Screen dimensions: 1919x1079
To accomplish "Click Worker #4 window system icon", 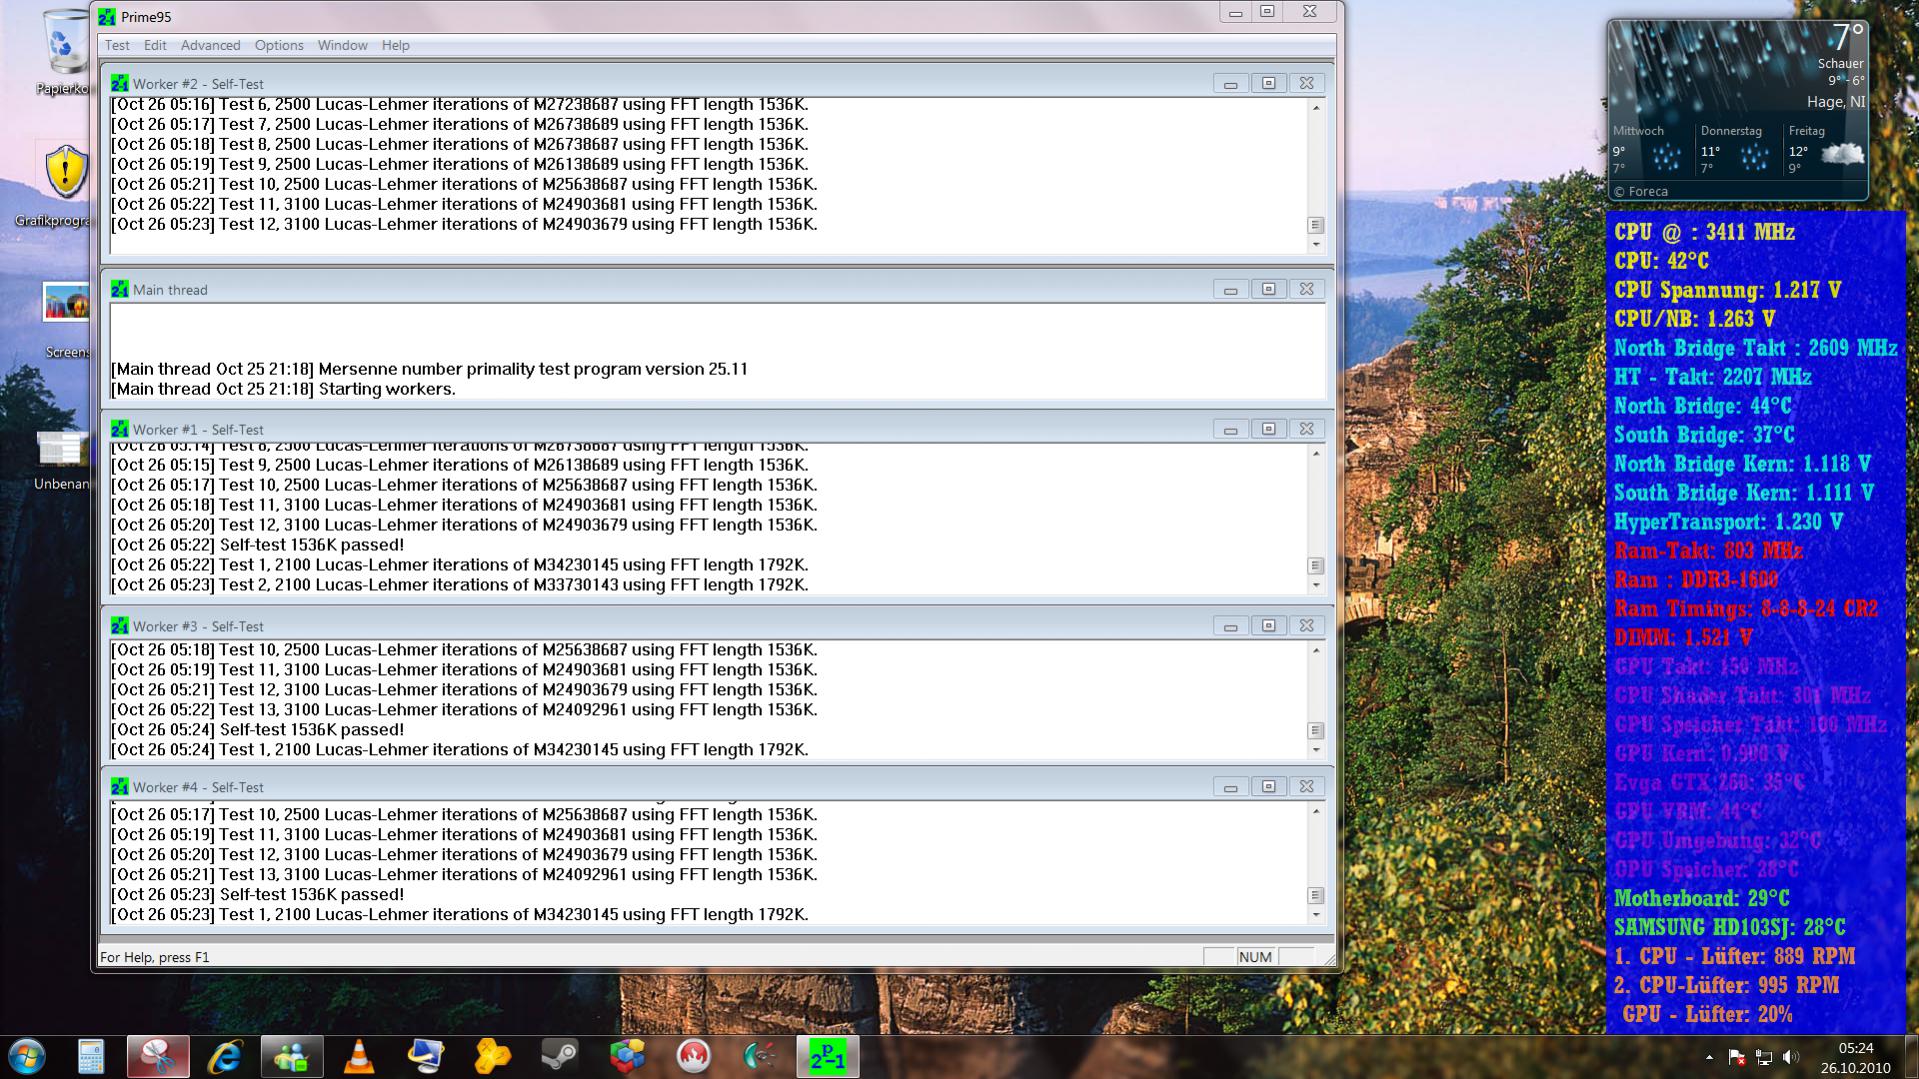I will point(120,787).
